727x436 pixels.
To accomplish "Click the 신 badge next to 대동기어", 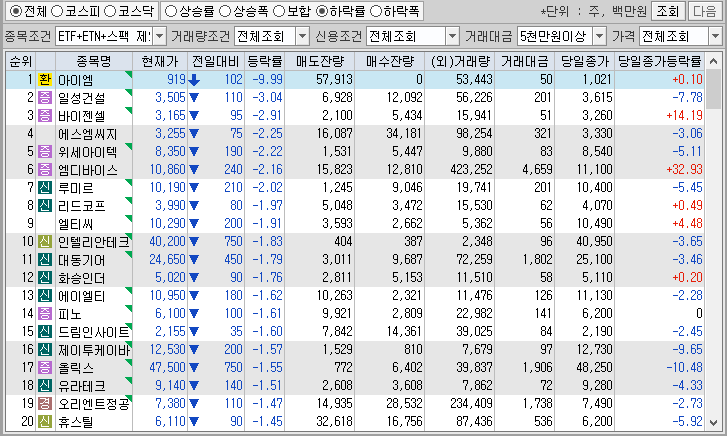I will pos(45,259).
